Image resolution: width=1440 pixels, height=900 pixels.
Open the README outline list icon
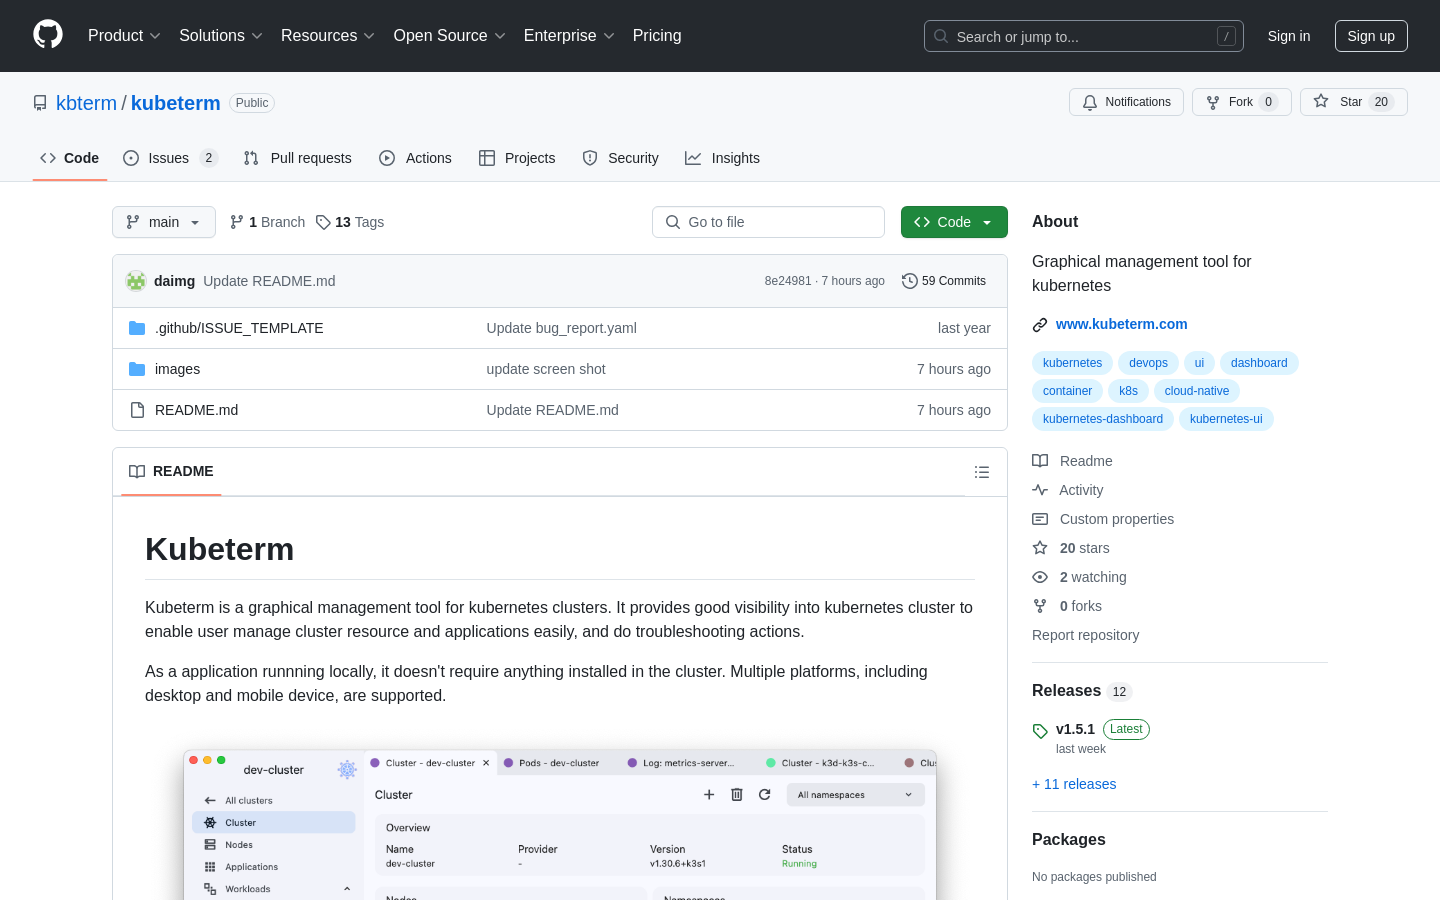pyautogui.click(x=982, y=472)
